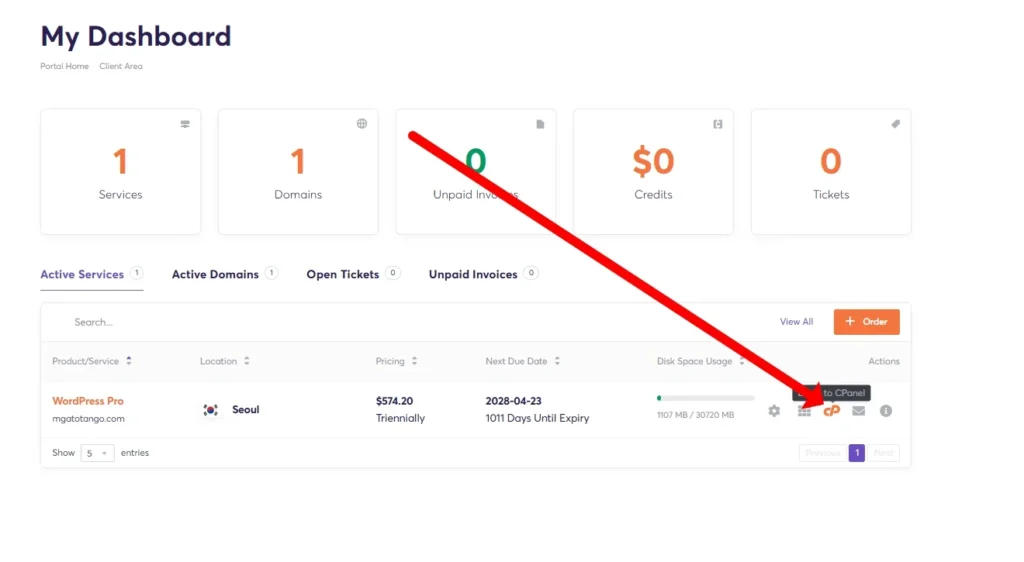1024x562 pixels.
Task: Log in to cPanel via orange icon
Action: 831,411
